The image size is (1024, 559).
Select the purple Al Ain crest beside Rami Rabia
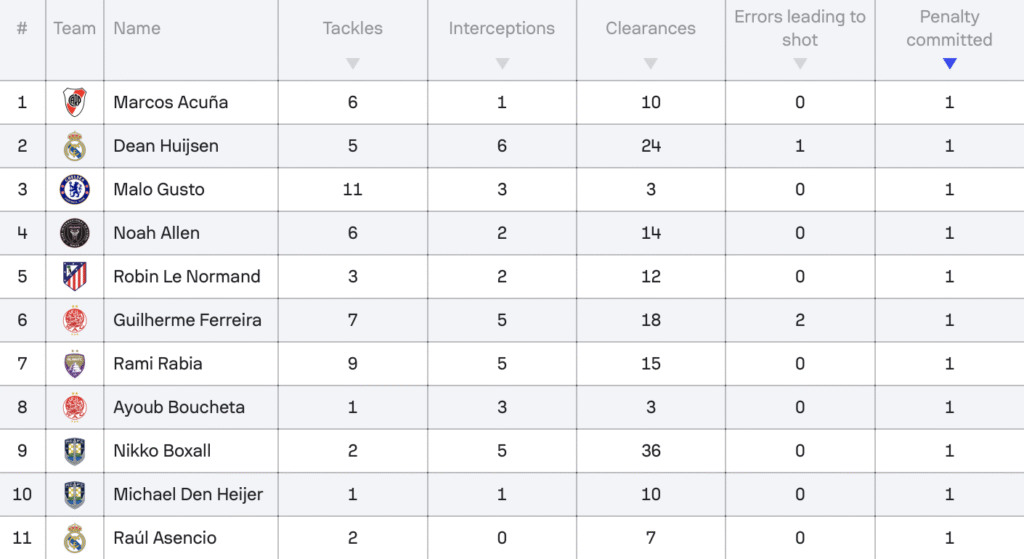click(74, 364)
